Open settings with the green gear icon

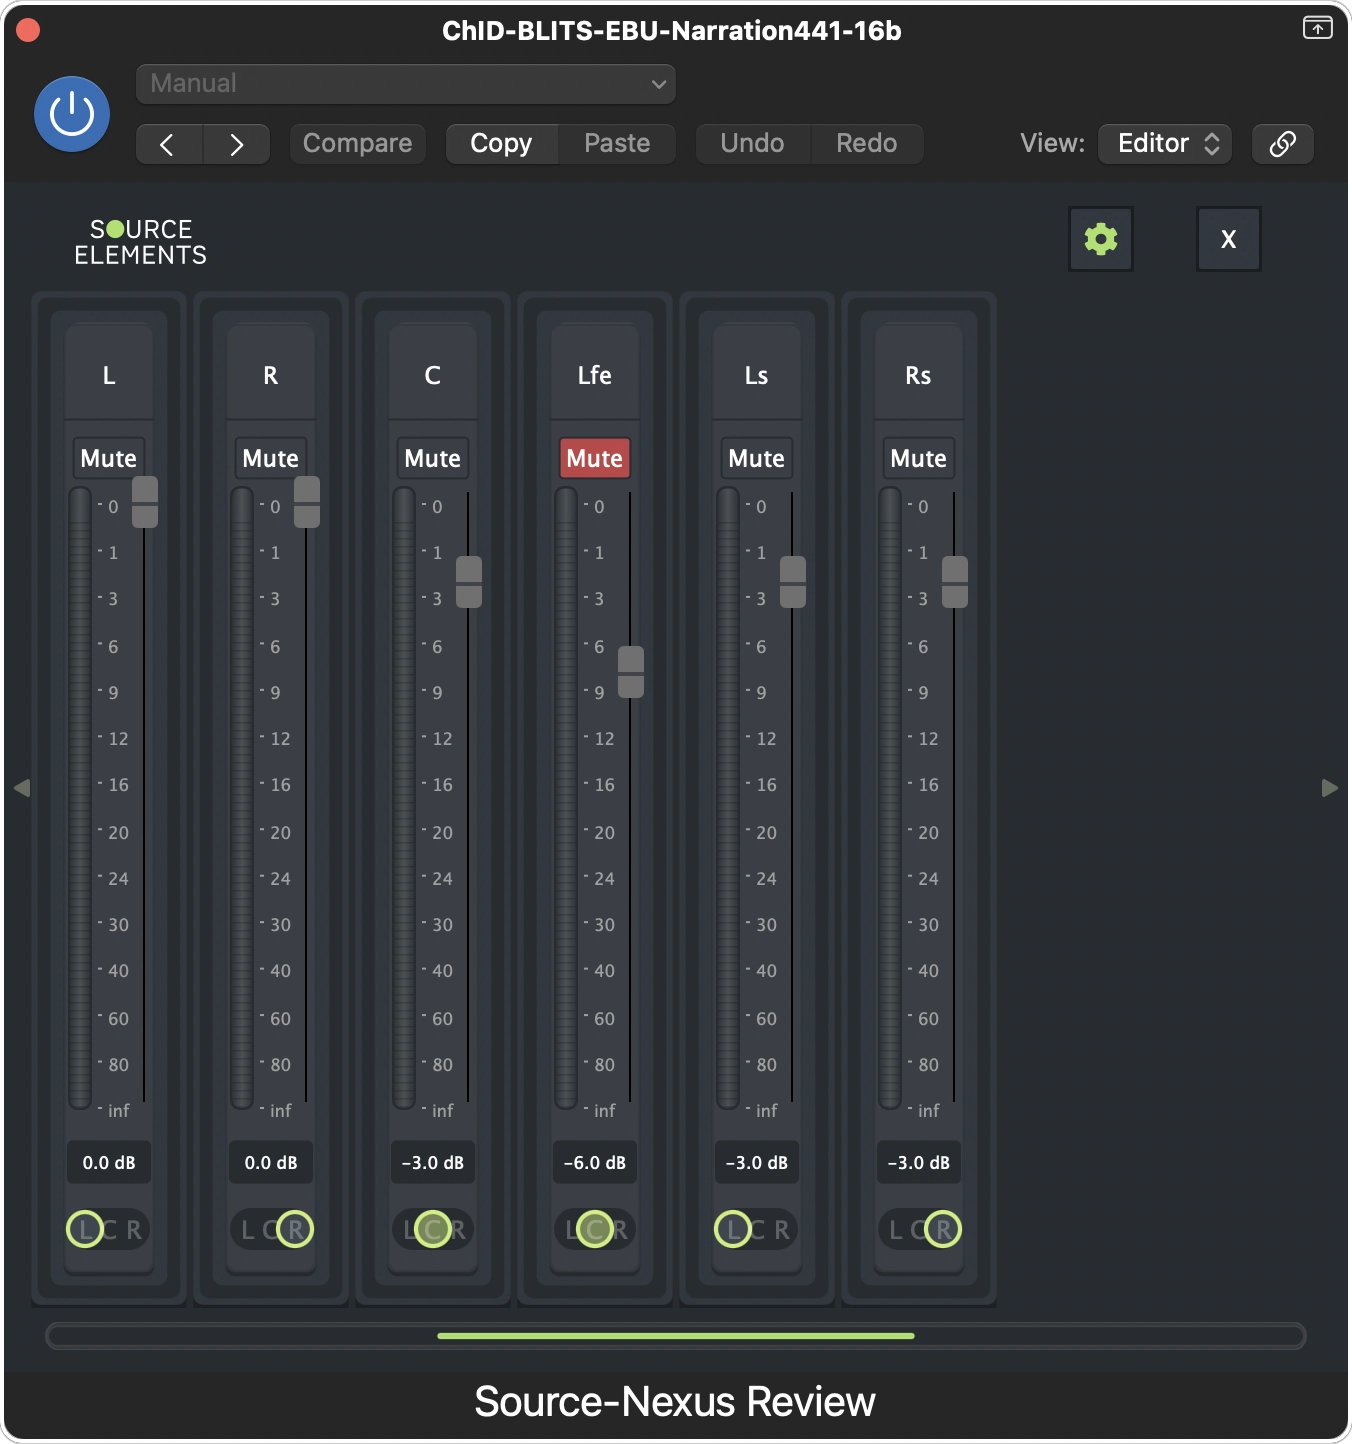[1101, 239]
